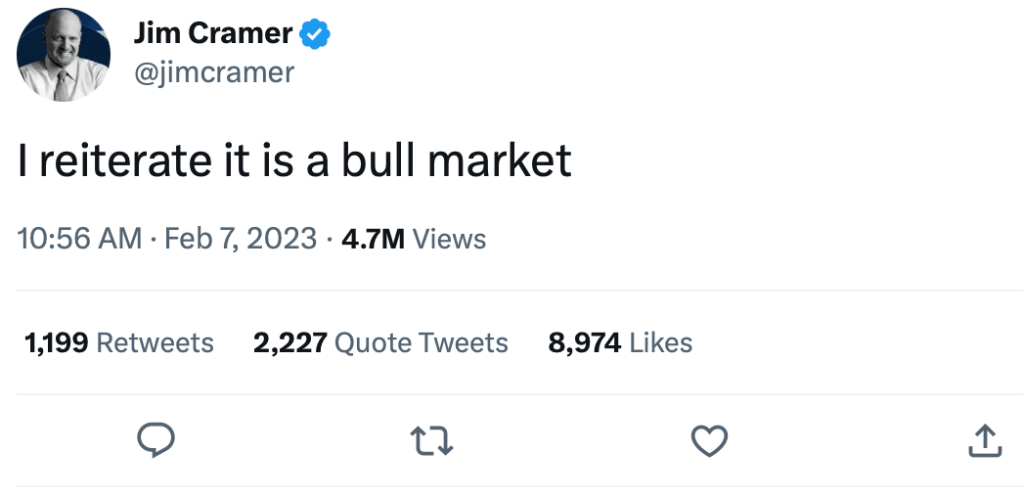Open the Likes list

click(661, 343)
